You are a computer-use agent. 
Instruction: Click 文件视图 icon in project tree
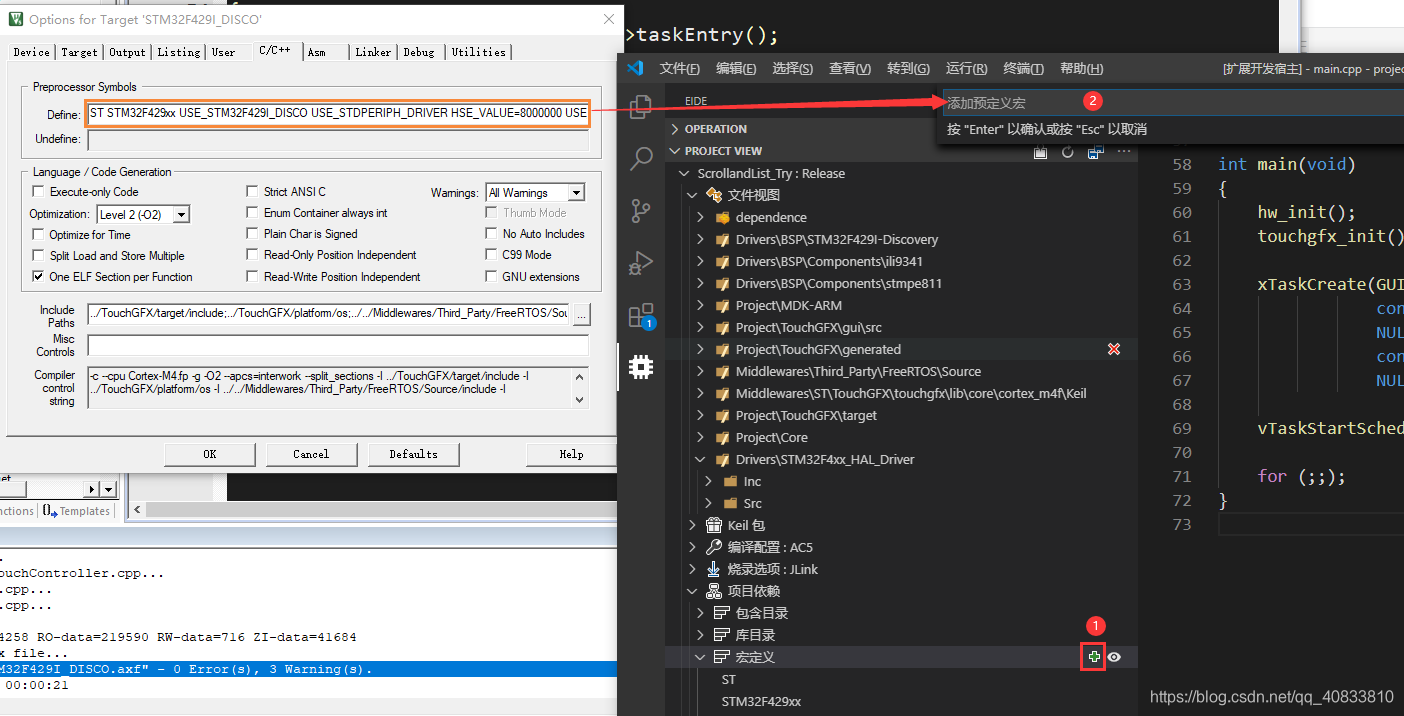(x=714, y=195)
